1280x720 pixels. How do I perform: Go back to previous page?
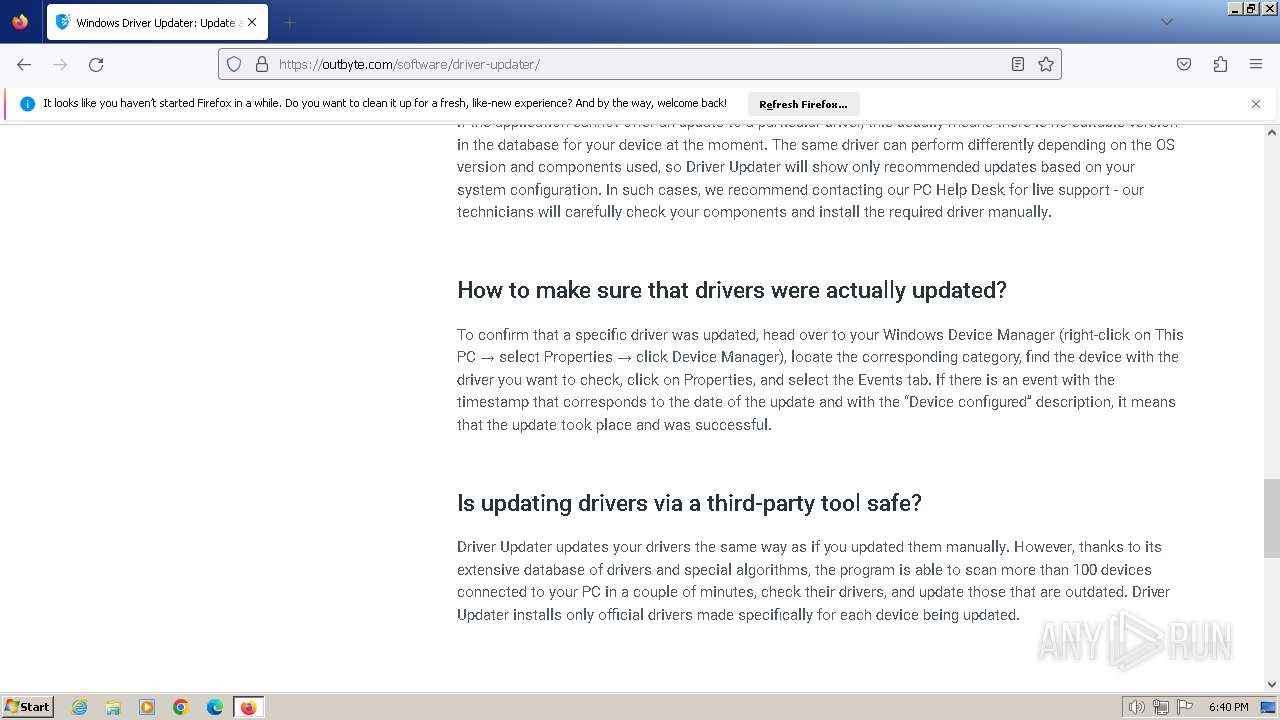[x=24, y=64]
